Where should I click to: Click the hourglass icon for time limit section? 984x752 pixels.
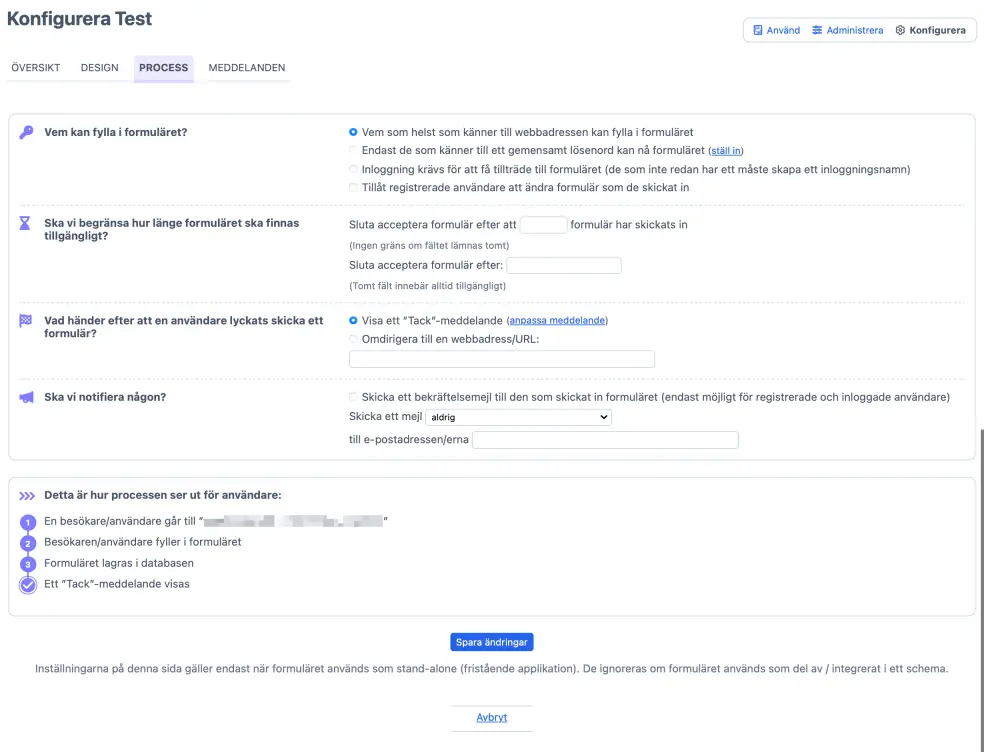point(26,224)
